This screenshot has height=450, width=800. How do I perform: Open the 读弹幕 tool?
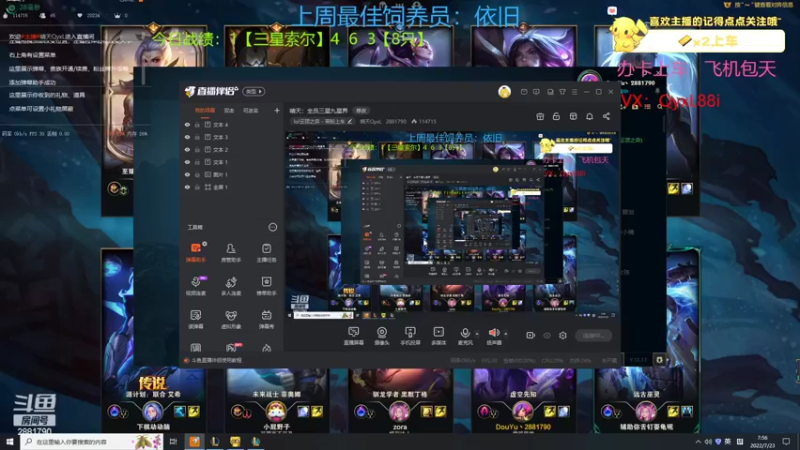pyautogui.click(x=195, y=319)
